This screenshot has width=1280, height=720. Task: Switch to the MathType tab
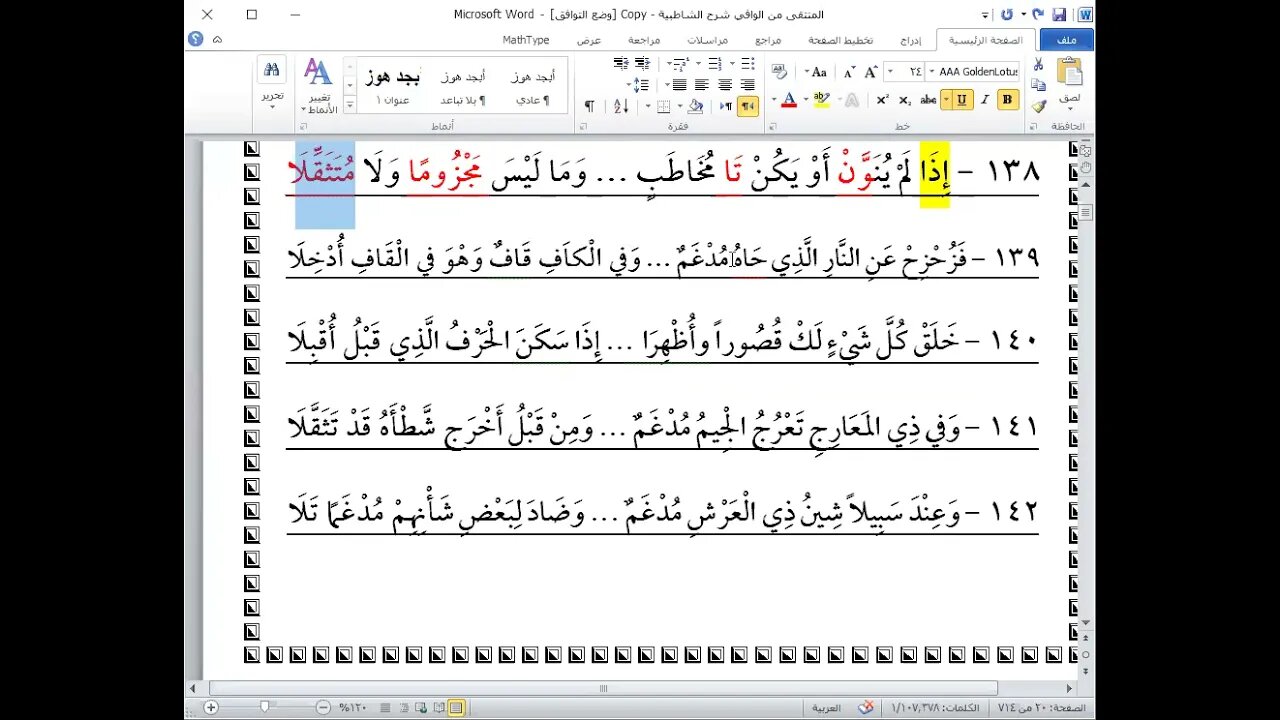(526, 40)
